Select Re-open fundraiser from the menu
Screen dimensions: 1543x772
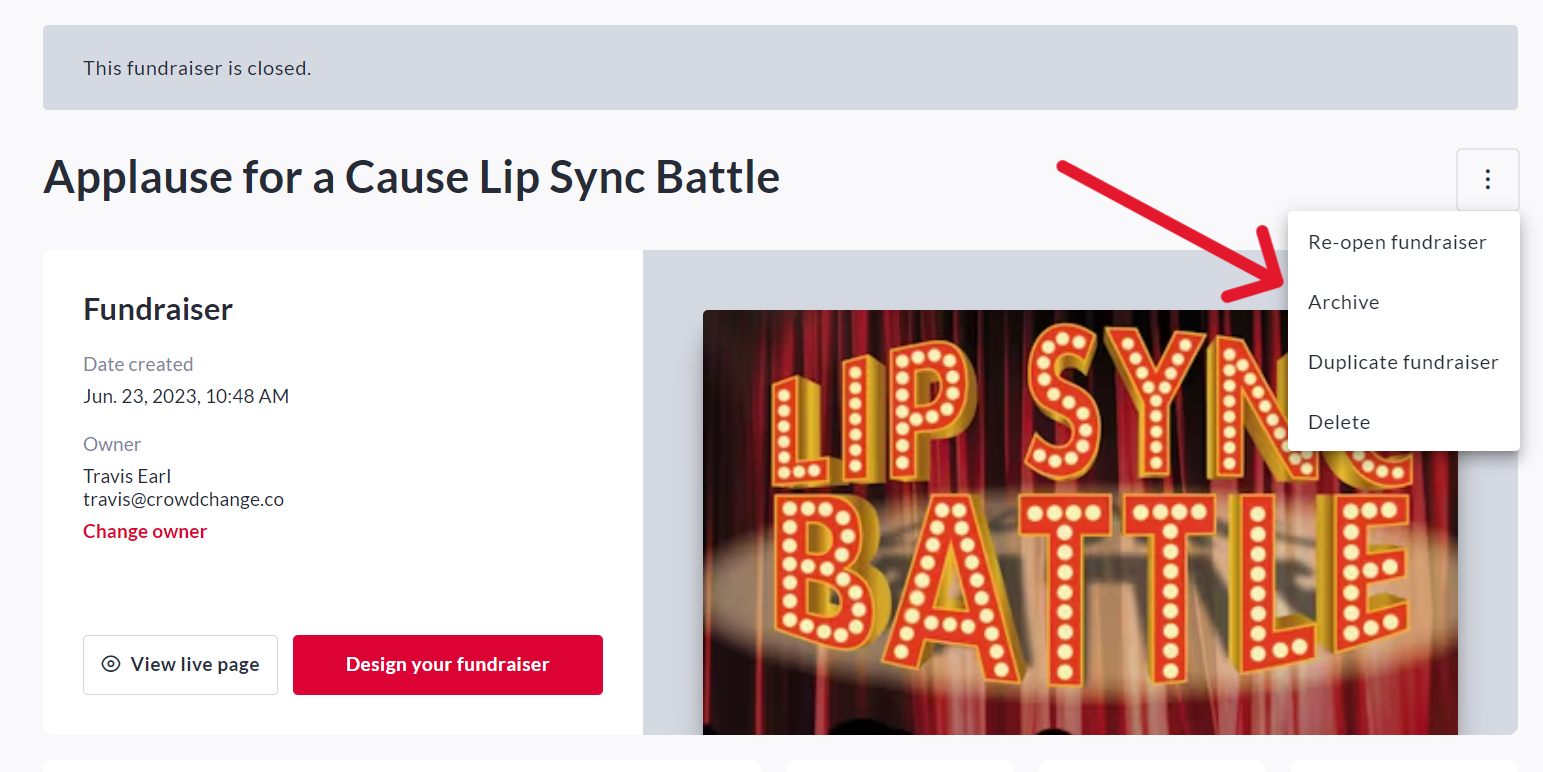(x=1396, y=242)
